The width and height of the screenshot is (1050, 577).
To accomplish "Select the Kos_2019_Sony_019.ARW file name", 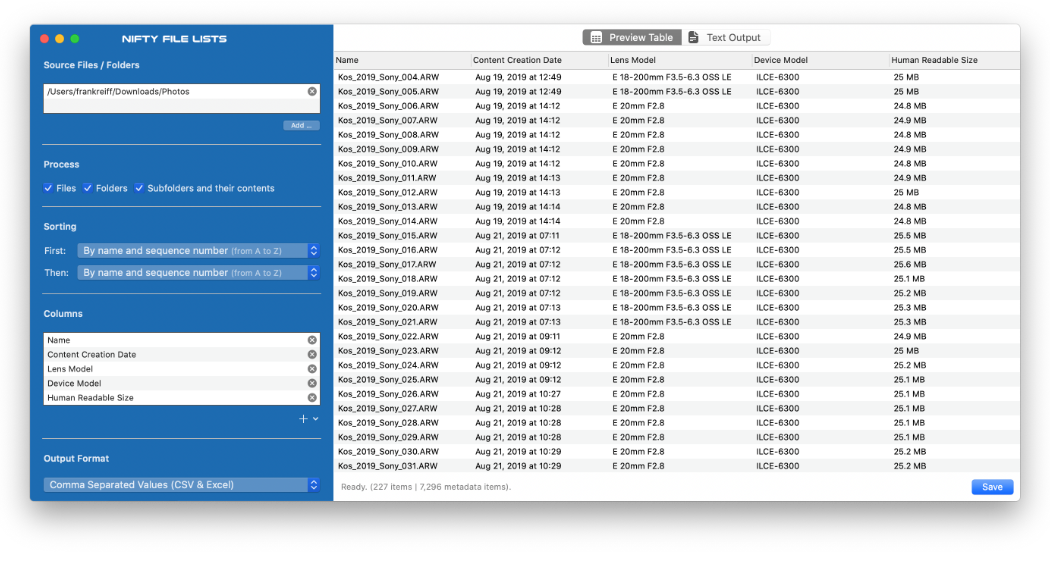I will coord(388,293).
